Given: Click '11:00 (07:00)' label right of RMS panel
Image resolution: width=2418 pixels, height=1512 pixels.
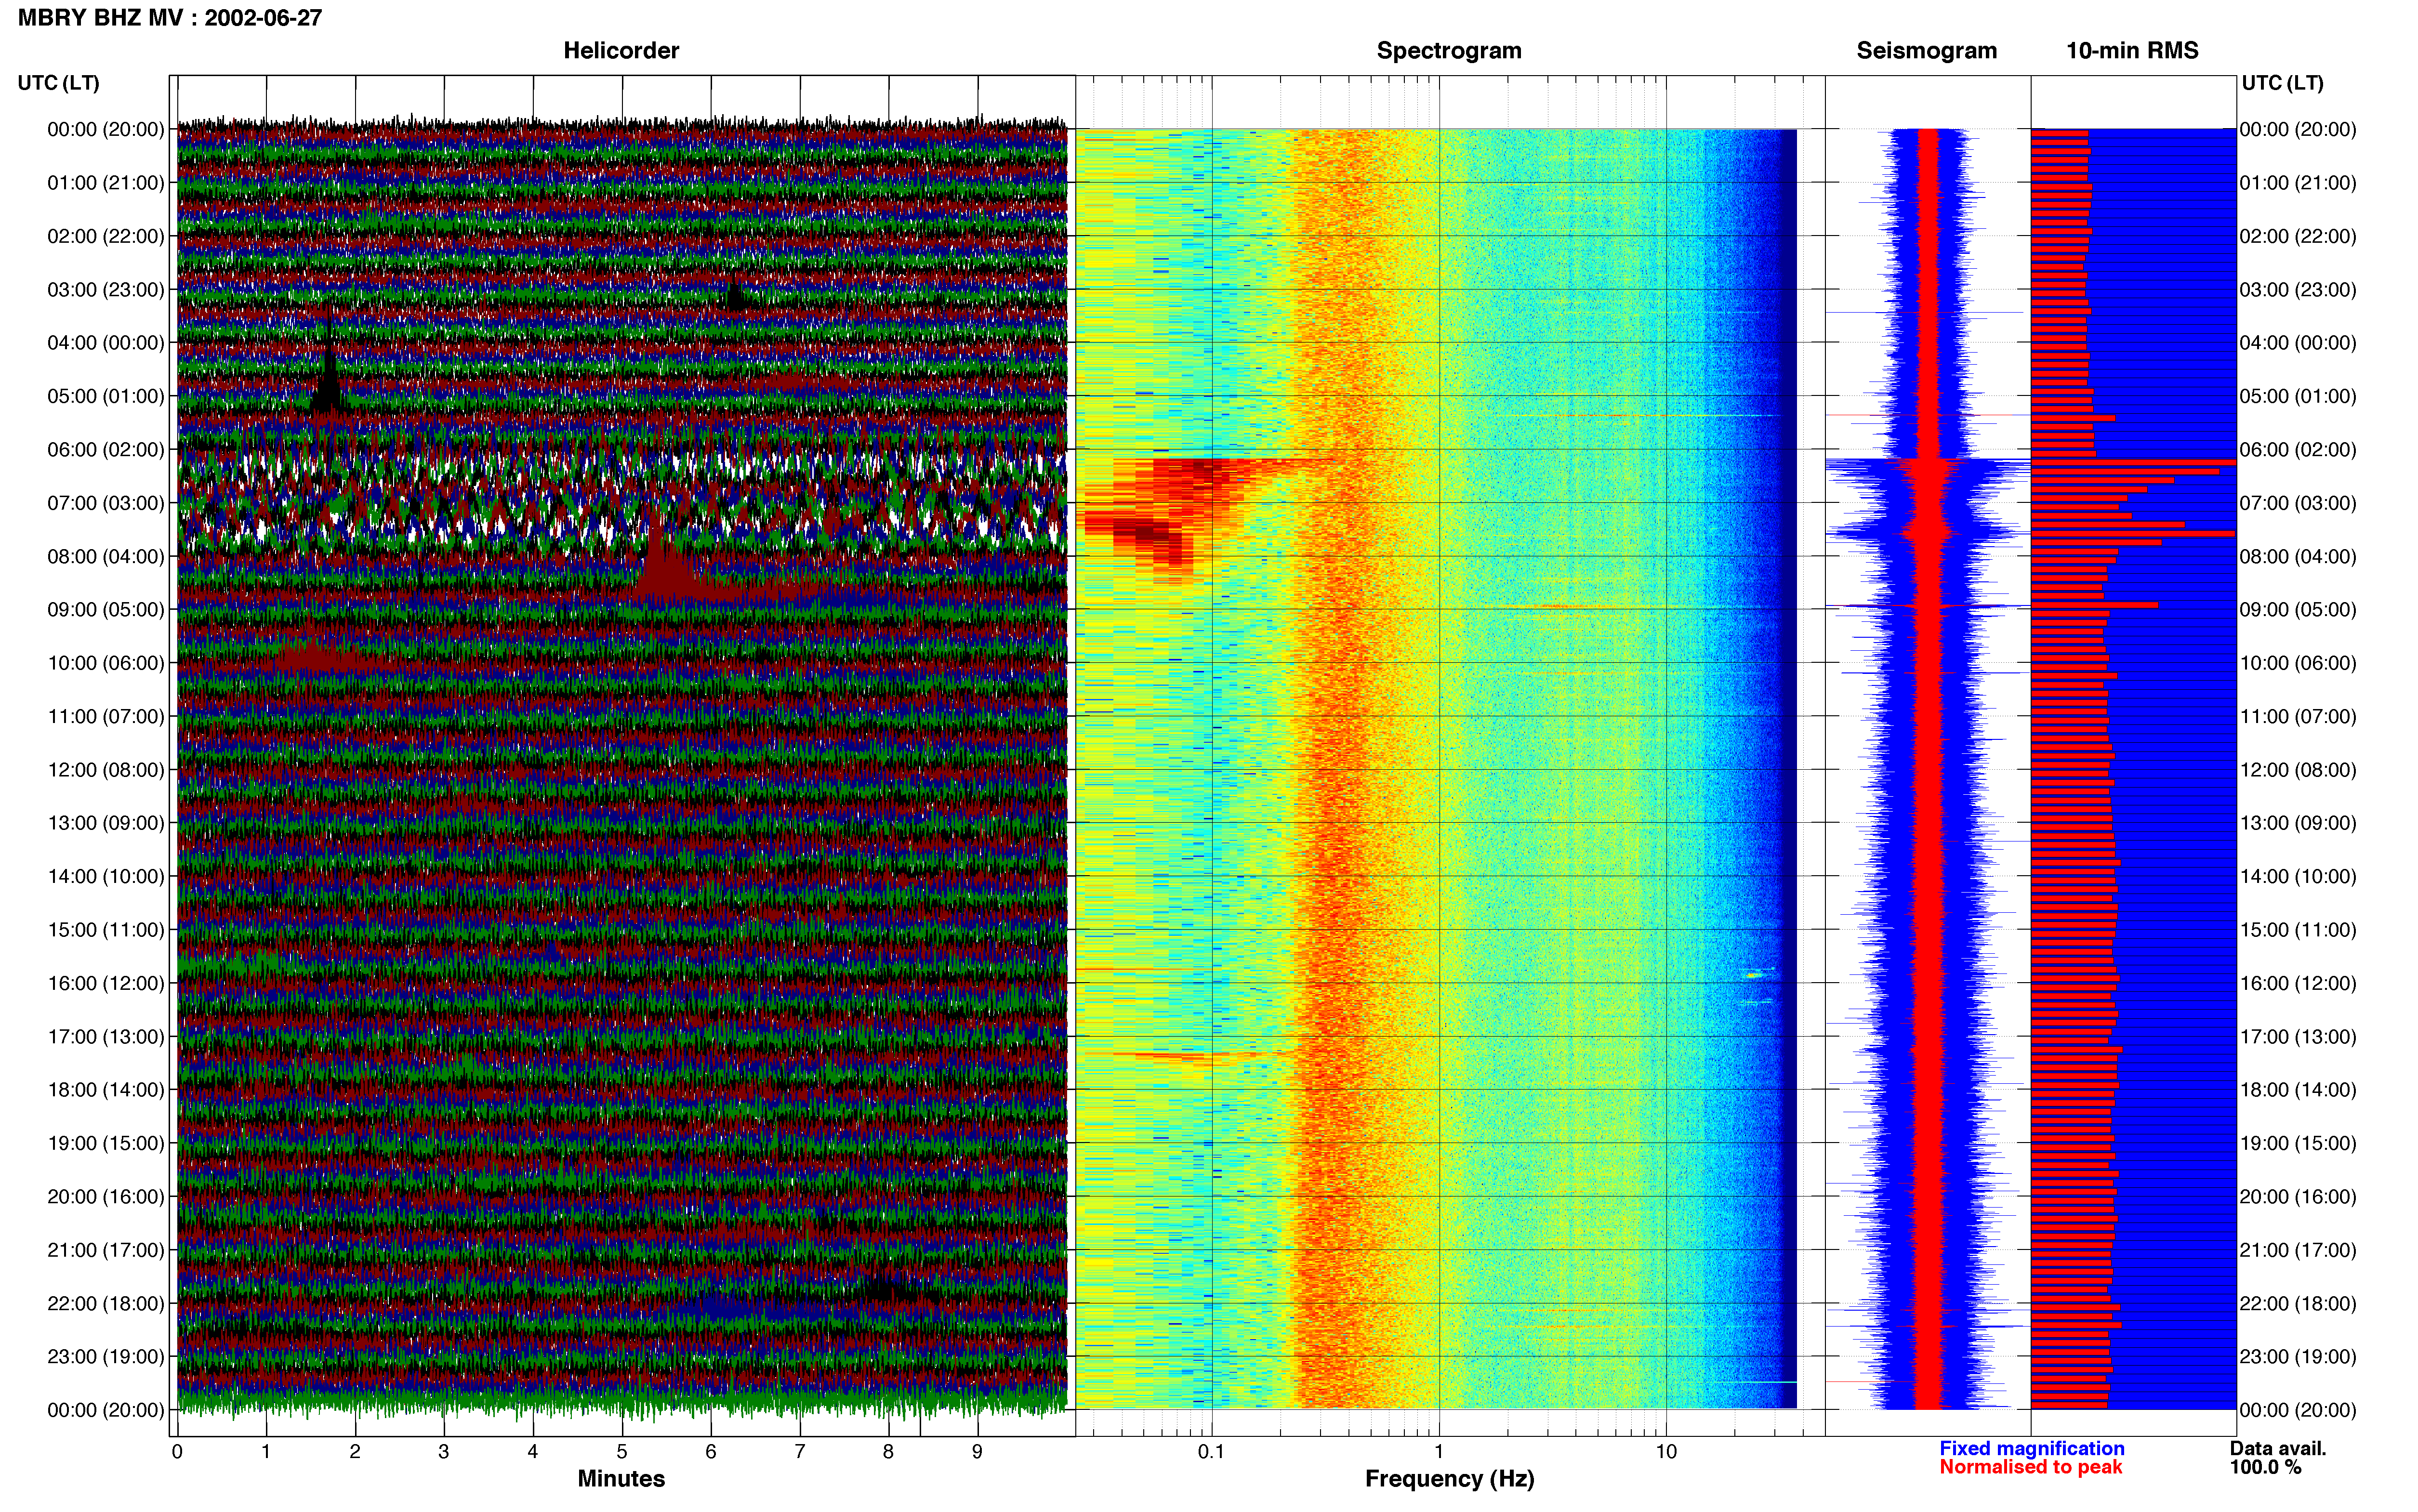Looking at the screenshot, I should [2298, 717].
